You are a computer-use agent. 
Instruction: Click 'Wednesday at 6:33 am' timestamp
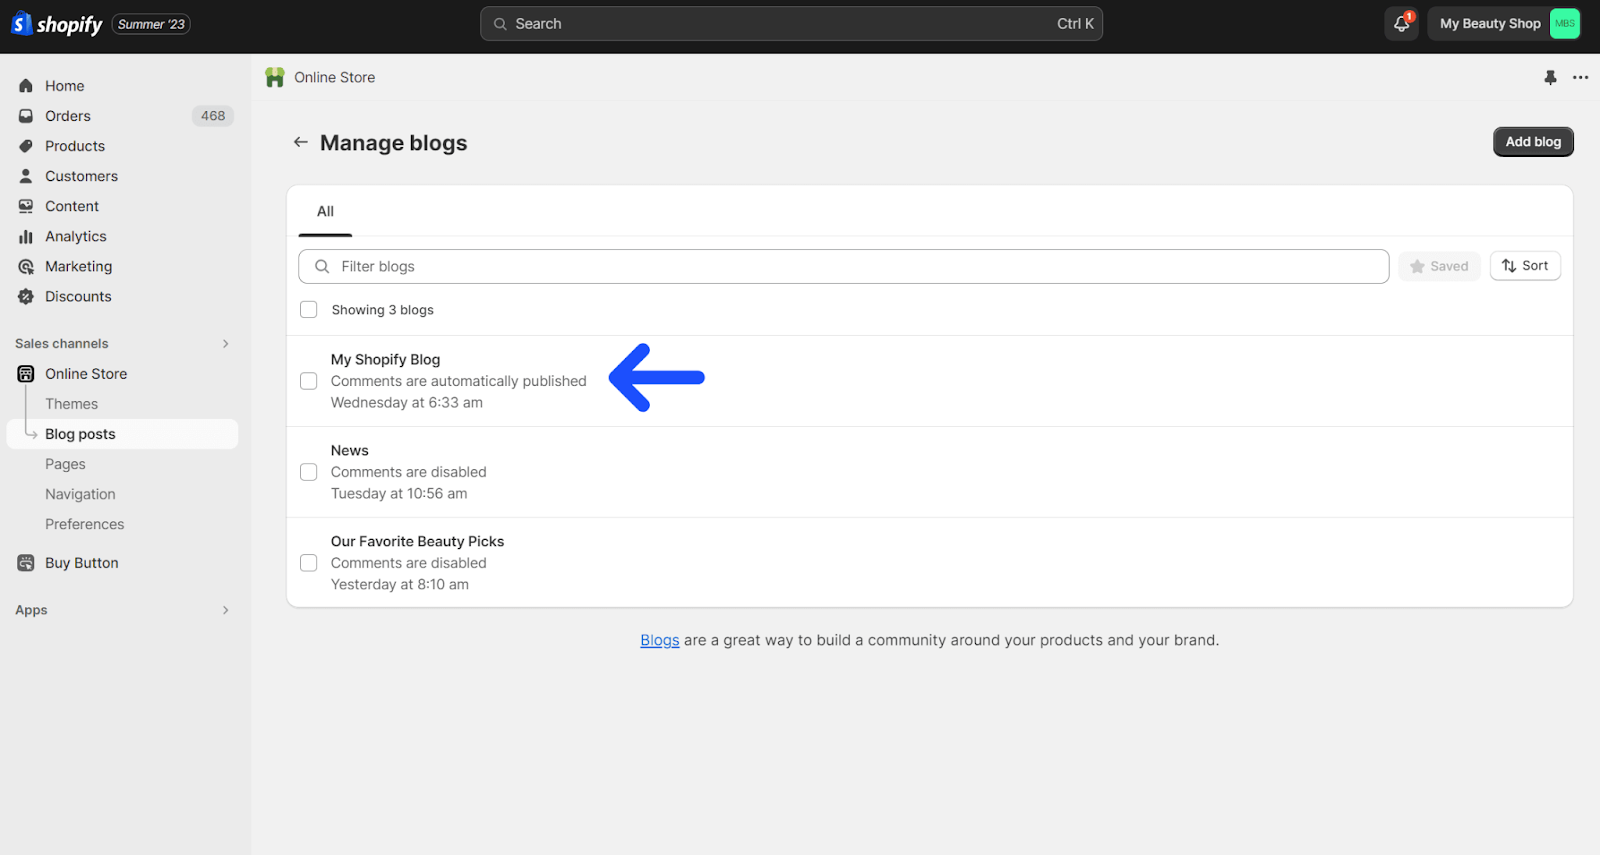click(407, 403)
